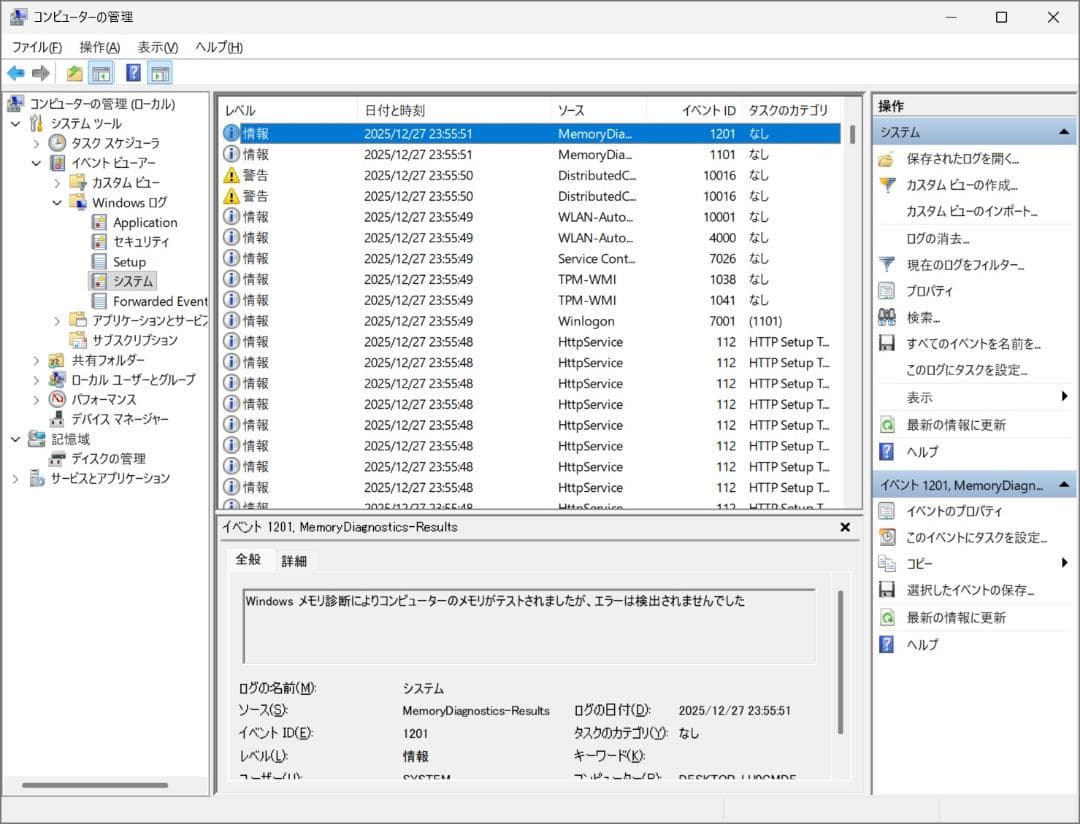Close the event 1201 preview pane
Image resolution: width=1080 pixels, height=824 pixels.
click(845, 527)
